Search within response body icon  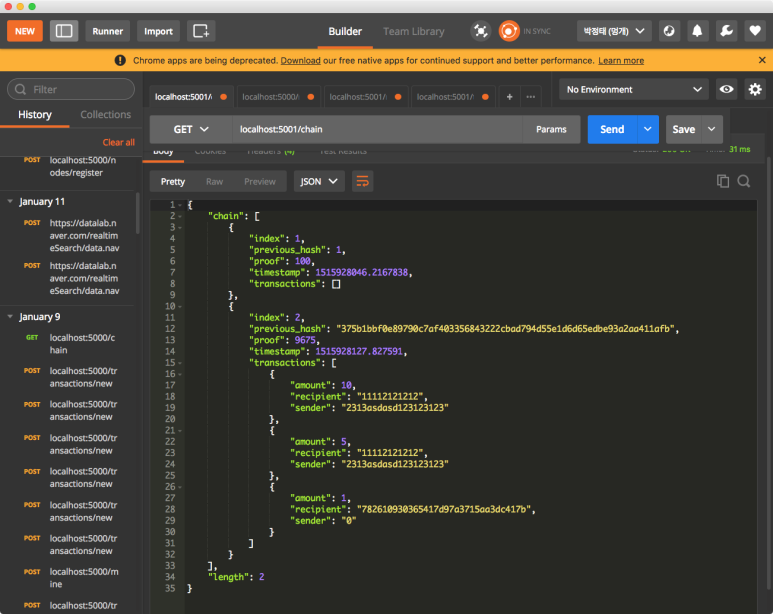(743, 181)
